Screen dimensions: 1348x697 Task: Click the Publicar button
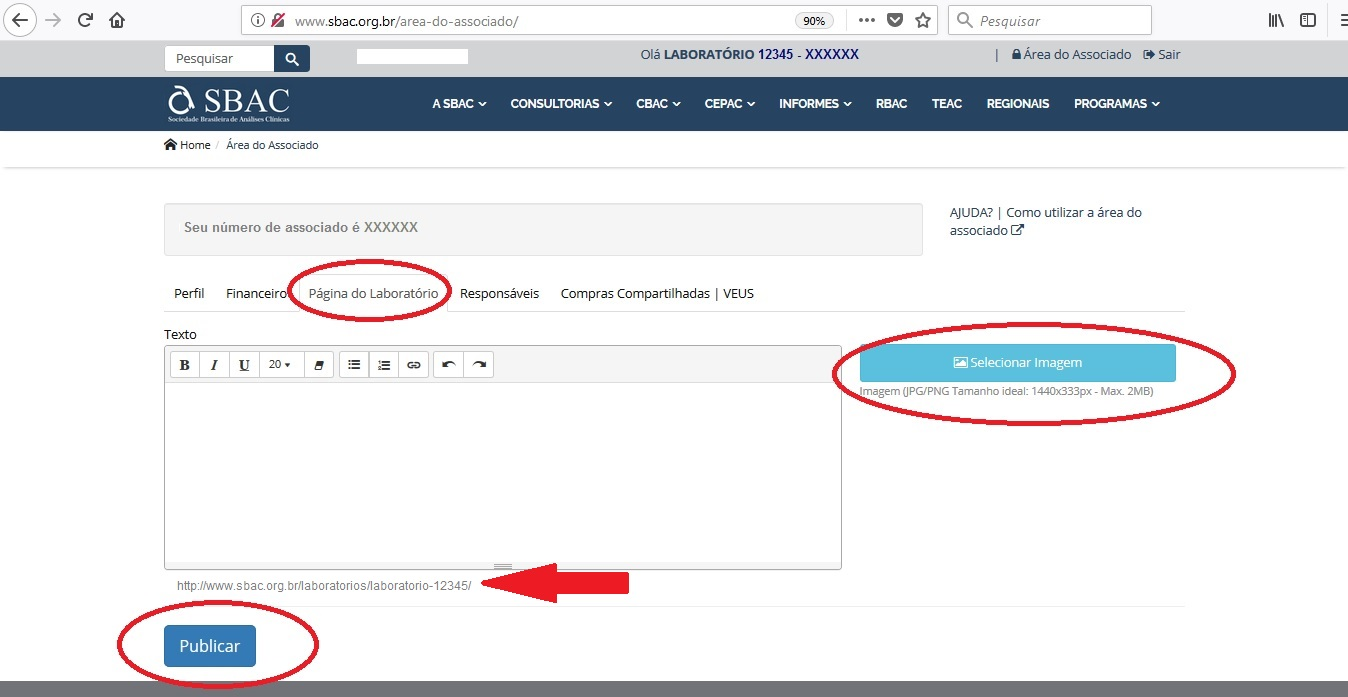click(x=210, y=646)
